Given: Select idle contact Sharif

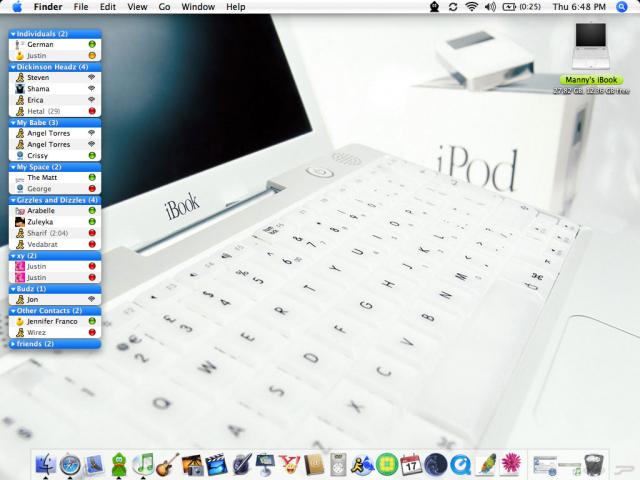Looking at the screenshot, I should pos(55,233).
